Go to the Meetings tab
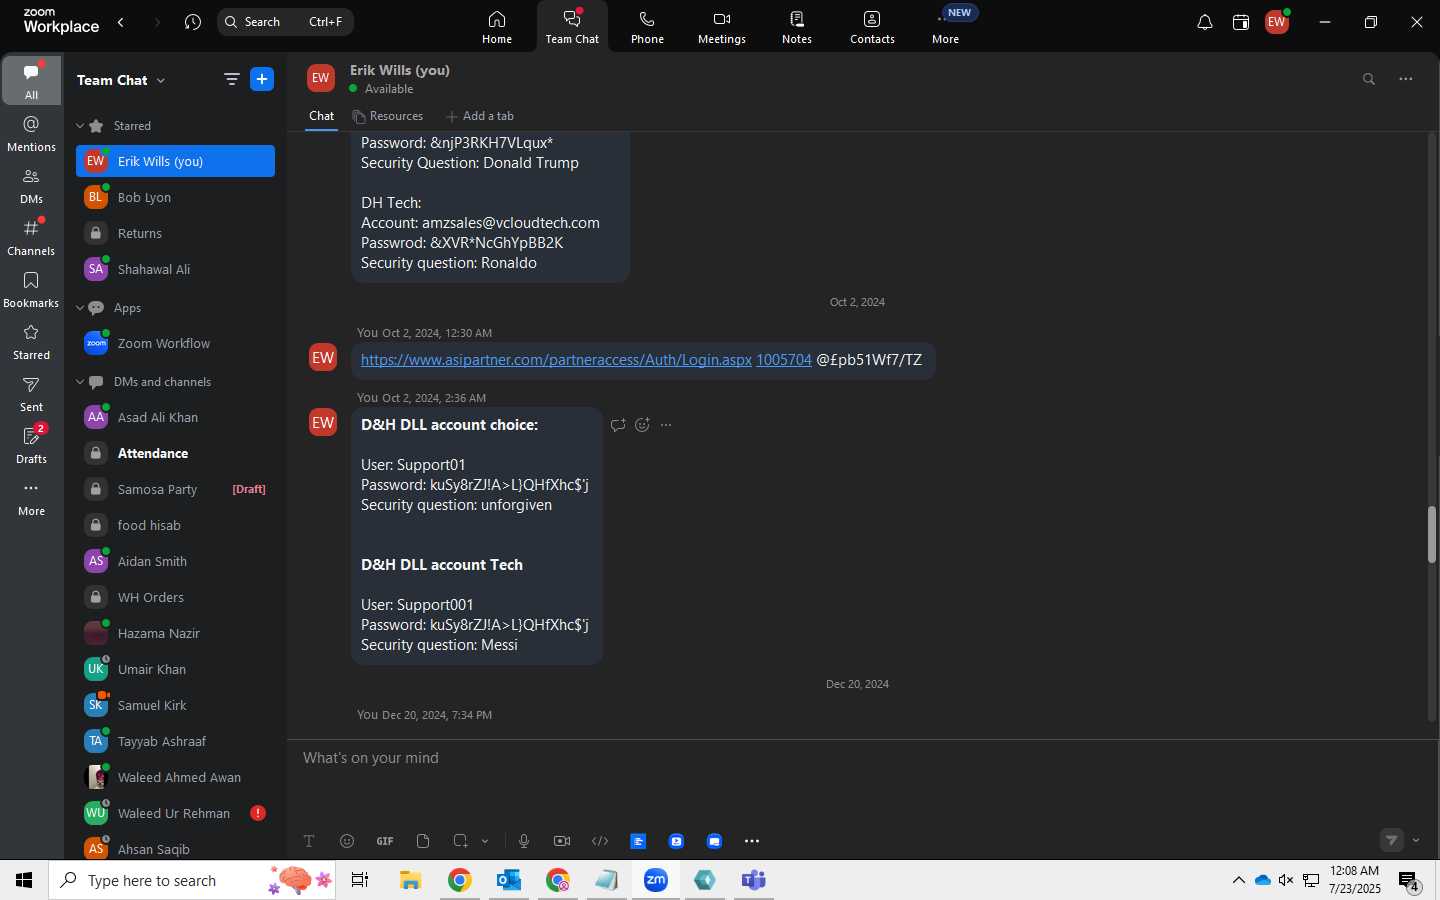The width and height of the screenshot is (1440, 900). (722, 27)
